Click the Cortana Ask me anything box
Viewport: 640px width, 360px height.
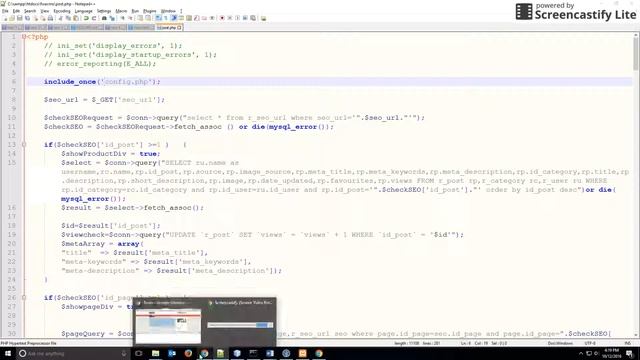(x=73, y=353)
